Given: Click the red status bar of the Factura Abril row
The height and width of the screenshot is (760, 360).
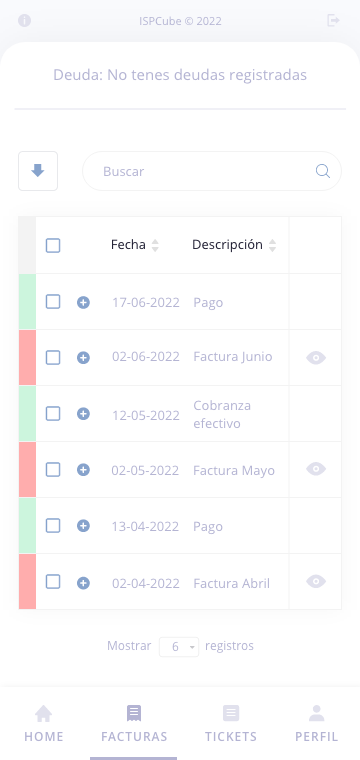Looking at the screenshot, I should pyautogui.click(x=27, y=582).
